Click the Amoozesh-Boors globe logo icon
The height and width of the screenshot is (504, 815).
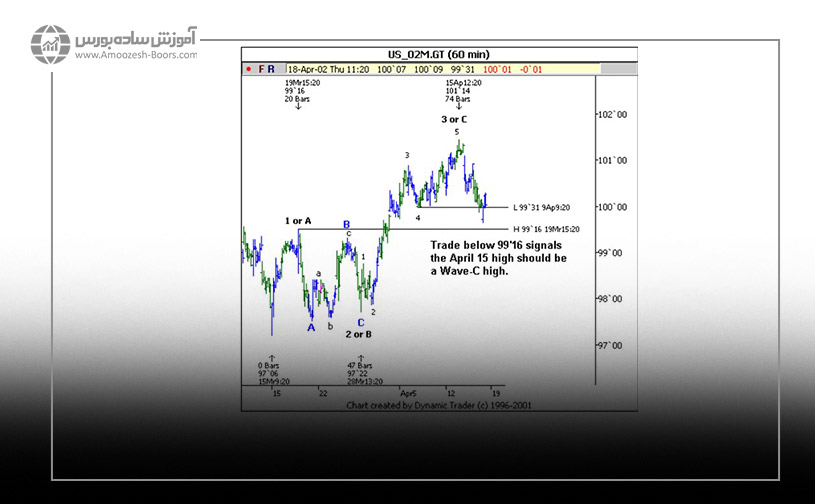[48, 45]
